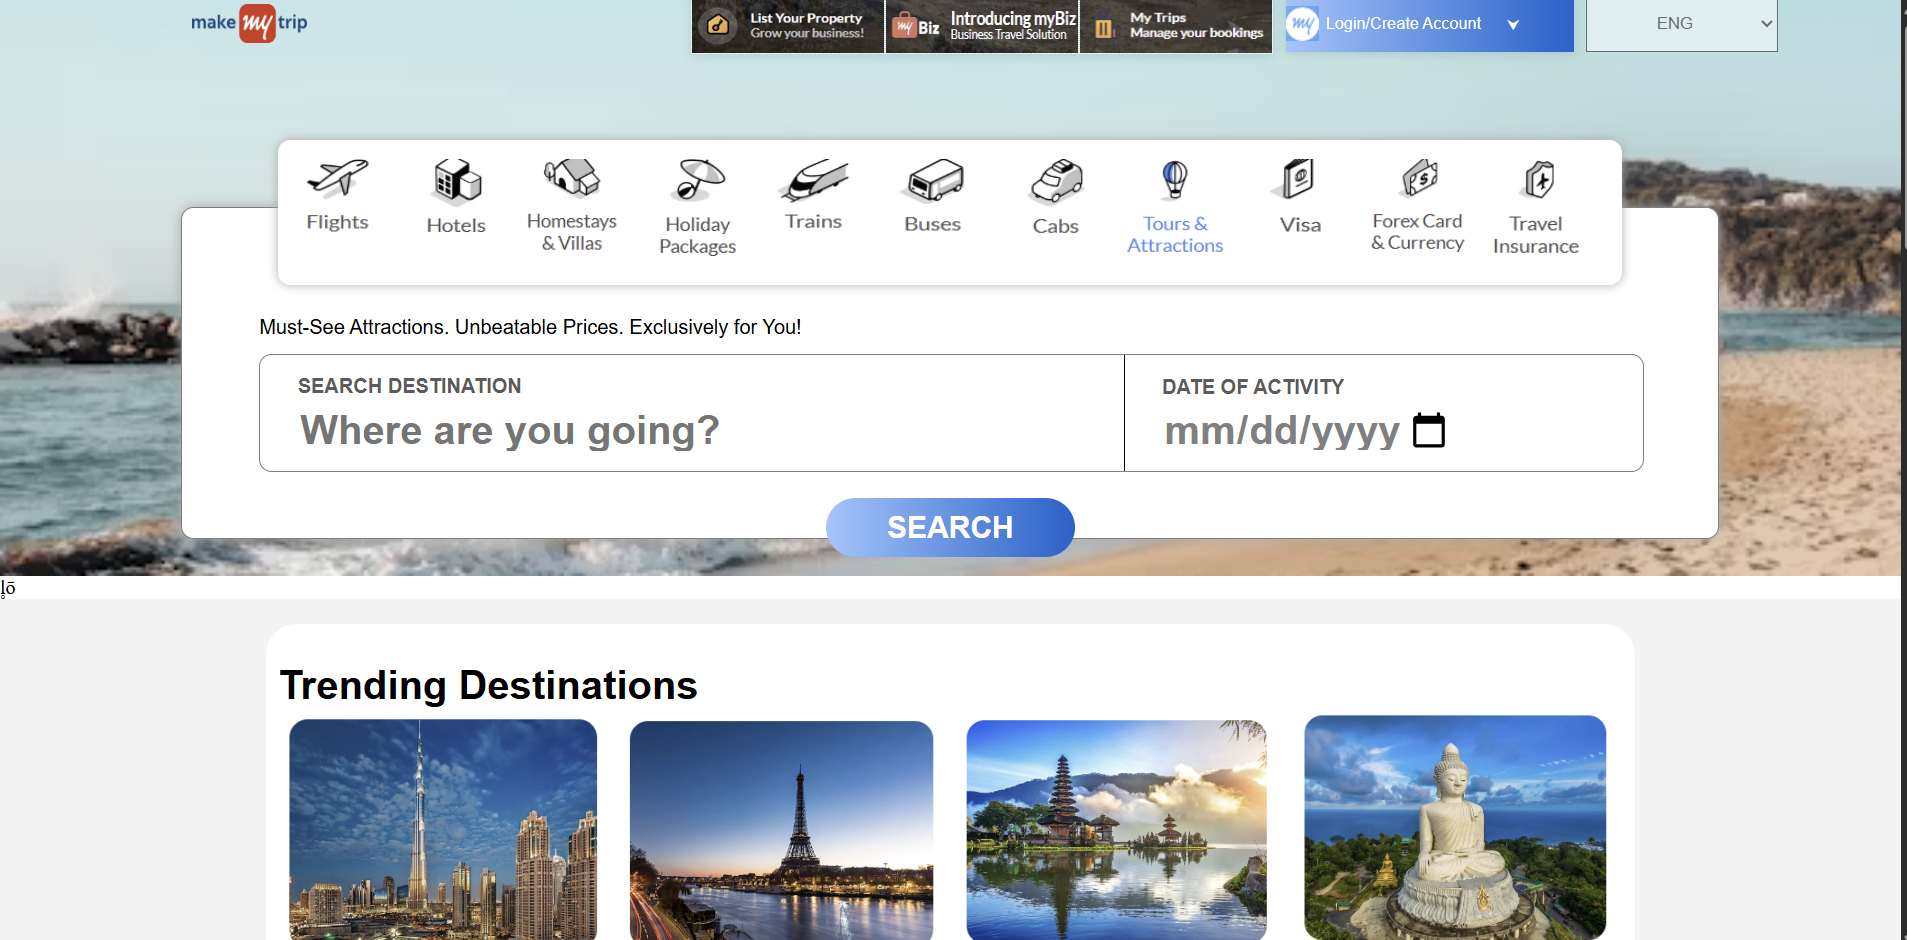Open List Your Property link

(788, 26)
